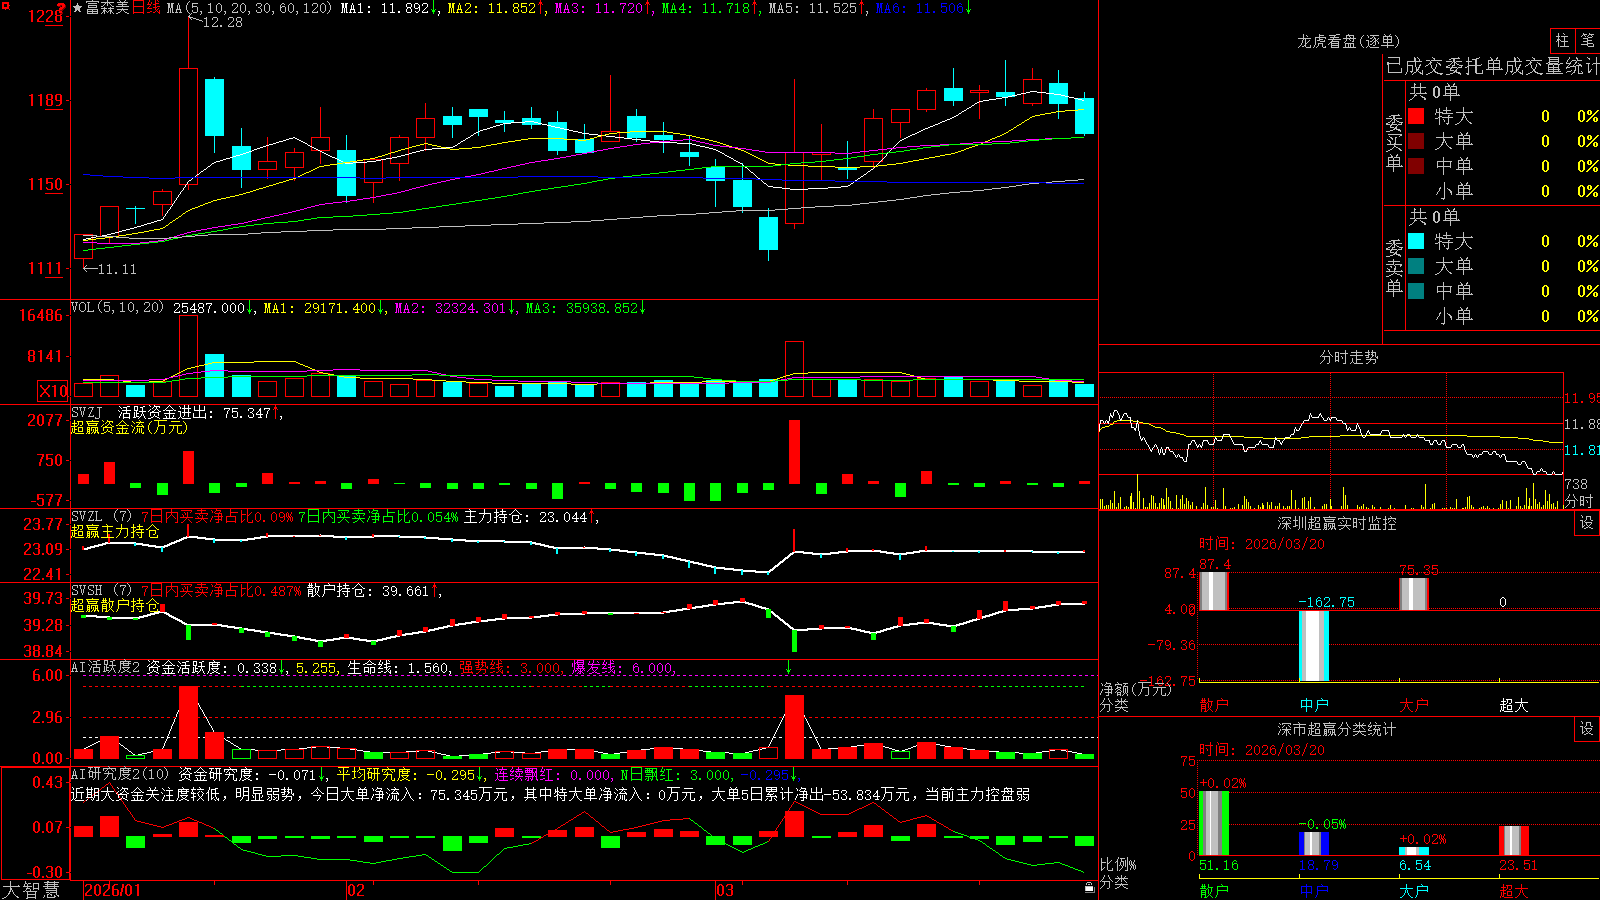Select the 深市超赢分类统计 panel title
Screen dimensions: 1600x900
coord(1336,729)
